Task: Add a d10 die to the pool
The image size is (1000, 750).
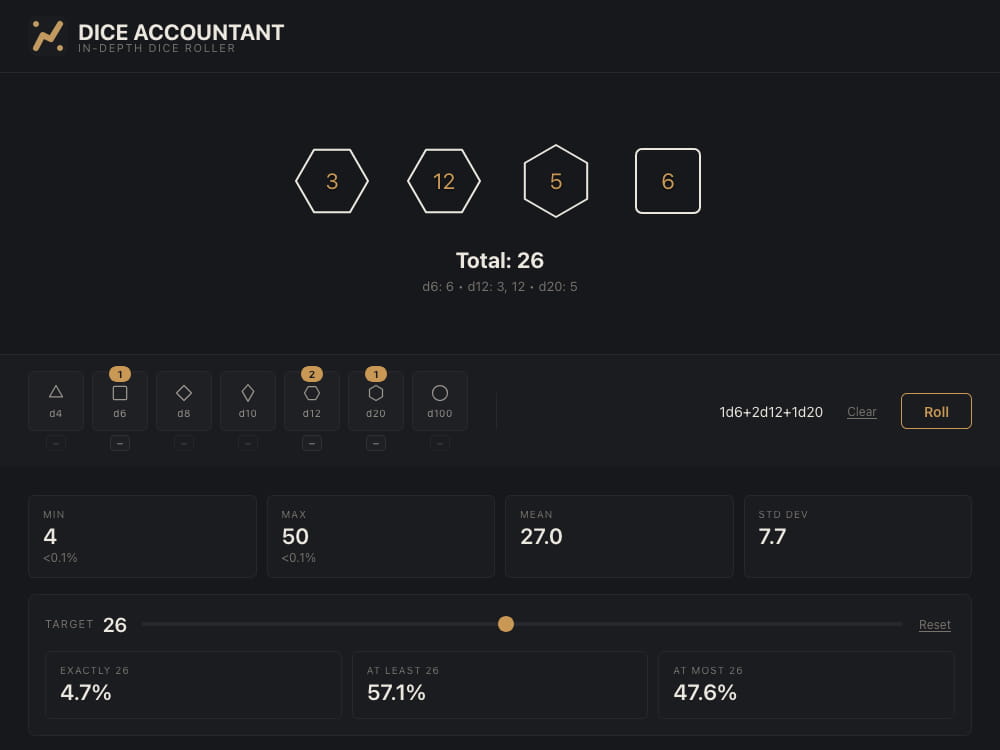Action: [248, 401]
